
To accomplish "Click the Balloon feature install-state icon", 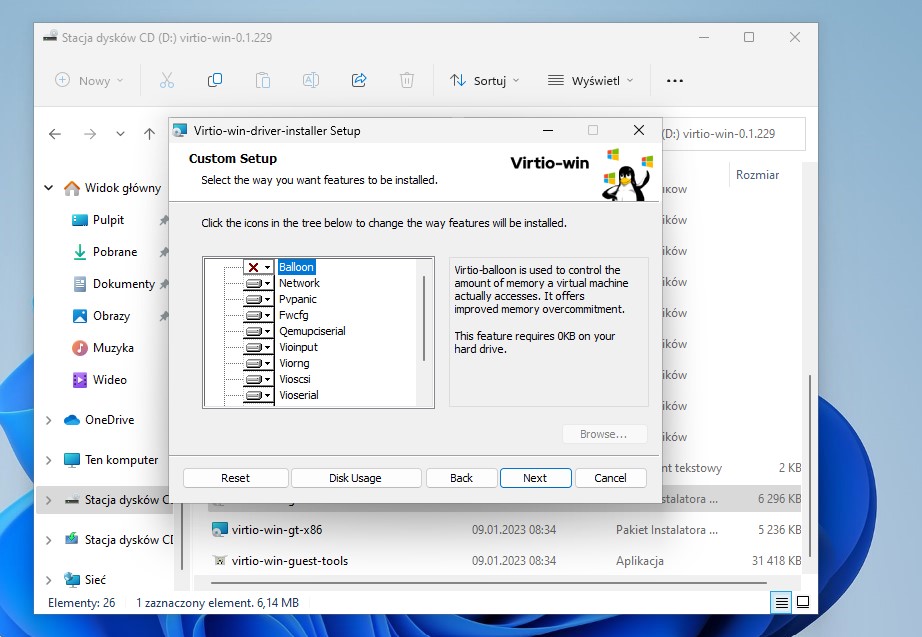I will (x=258, y=267).
